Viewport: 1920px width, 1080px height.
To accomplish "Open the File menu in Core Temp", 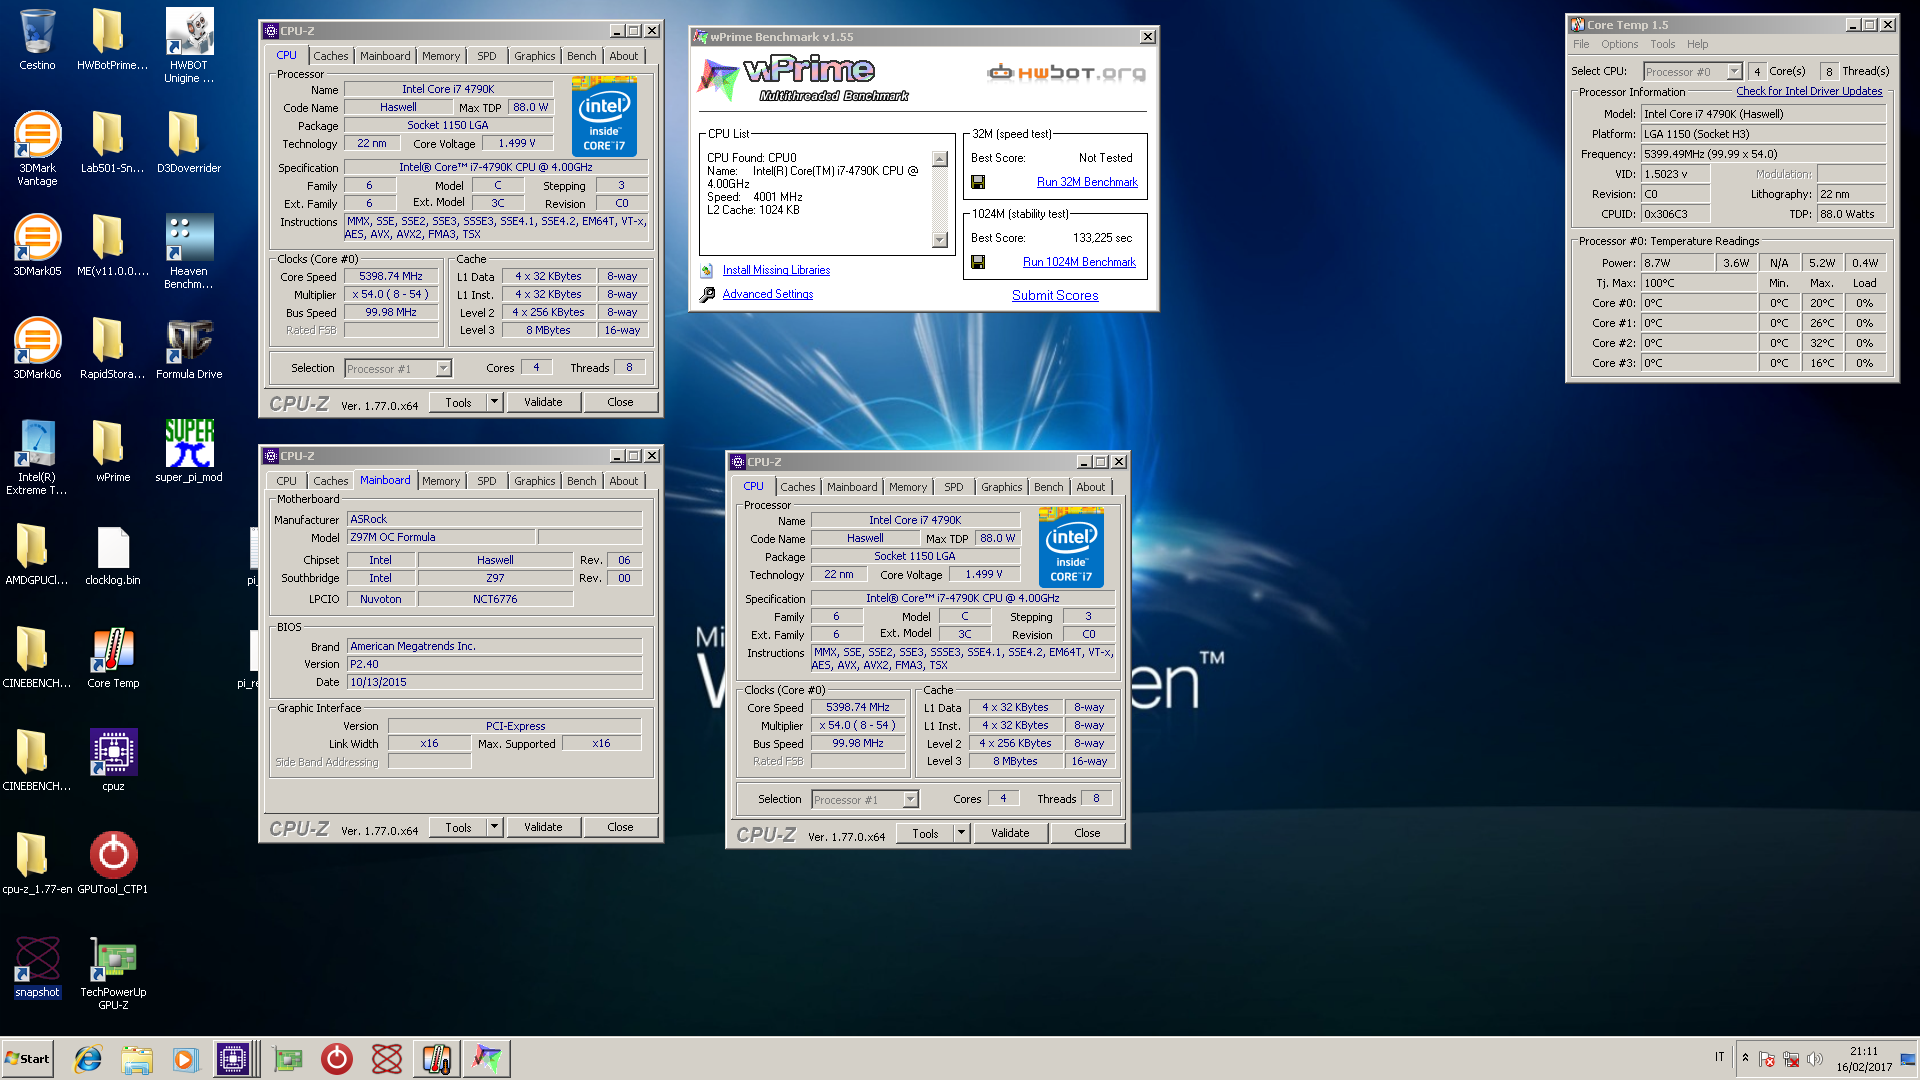I will pyautogui.click(x=1580, y=44).
